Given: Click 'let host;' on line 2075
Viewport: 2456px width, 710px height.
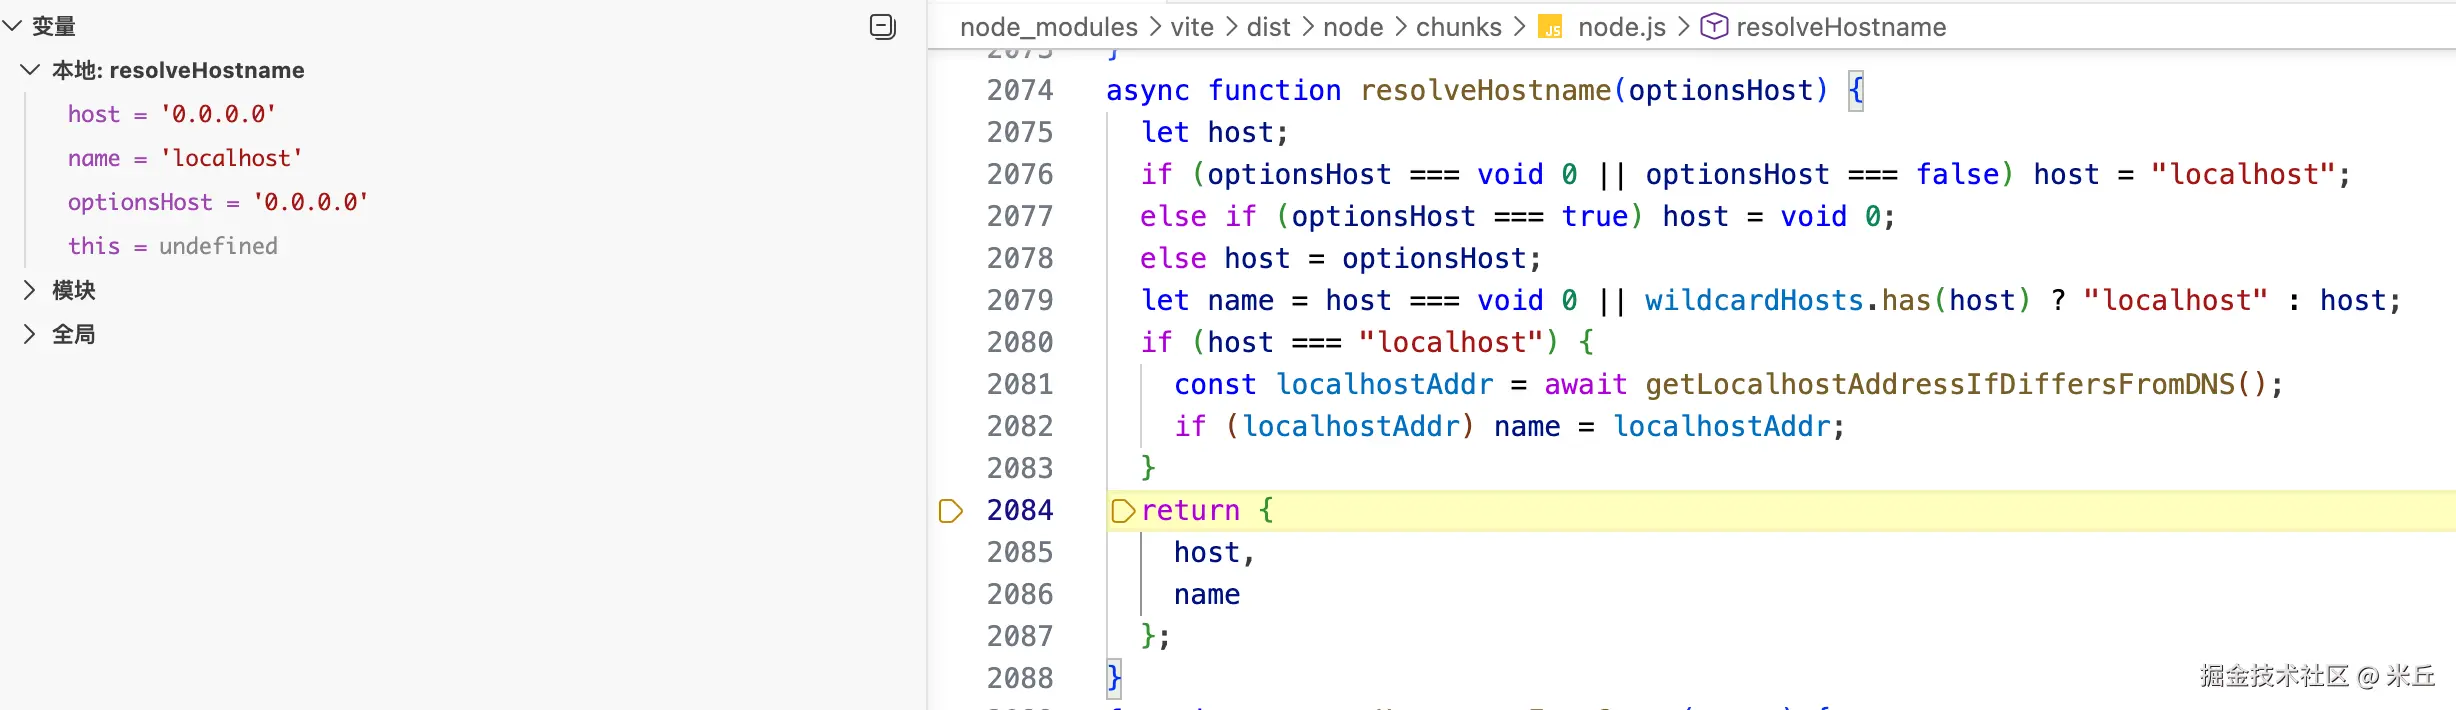Looking at the screenshot, I should pyautogui.click(x=1214, y=133).
